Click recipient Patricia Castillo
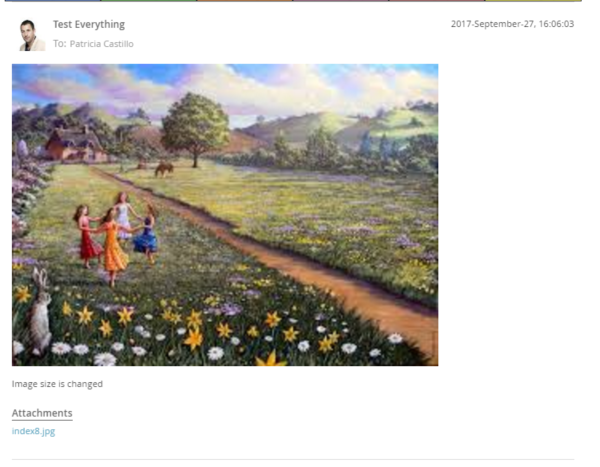 [x=101, y=44]
